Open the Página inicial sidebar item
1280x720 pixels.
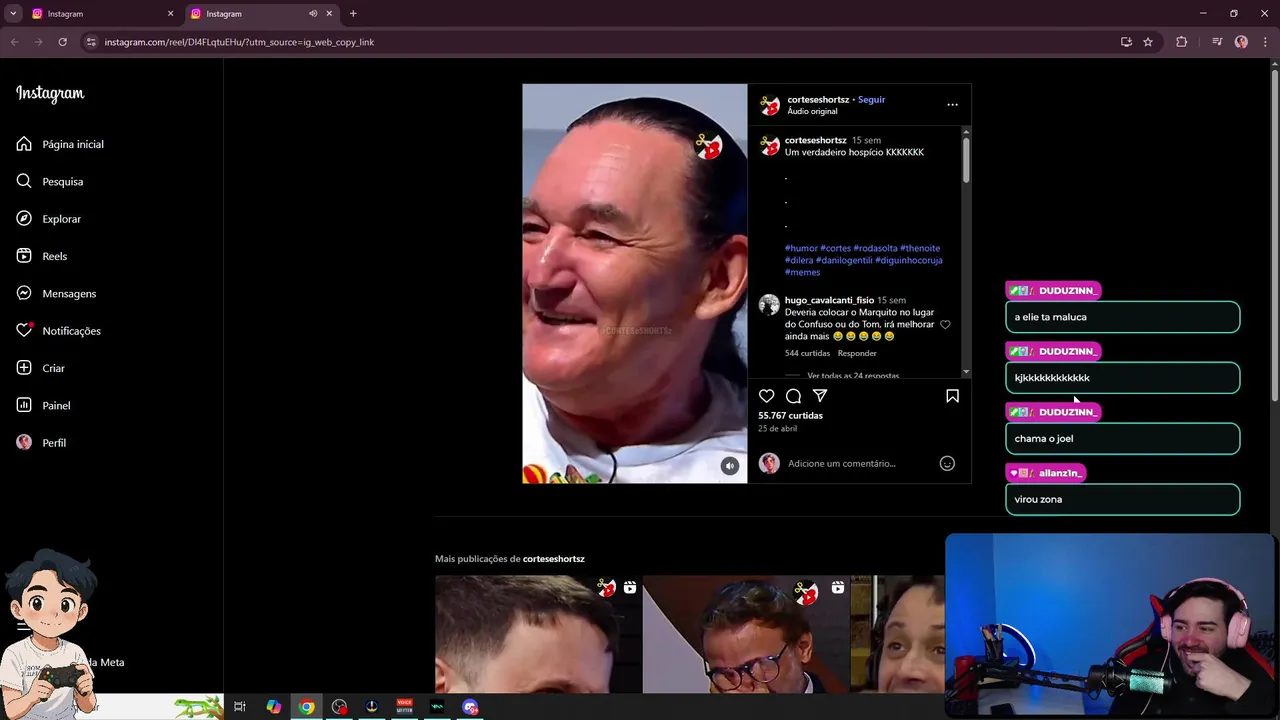pyautogui.click(x=60, y=144)
